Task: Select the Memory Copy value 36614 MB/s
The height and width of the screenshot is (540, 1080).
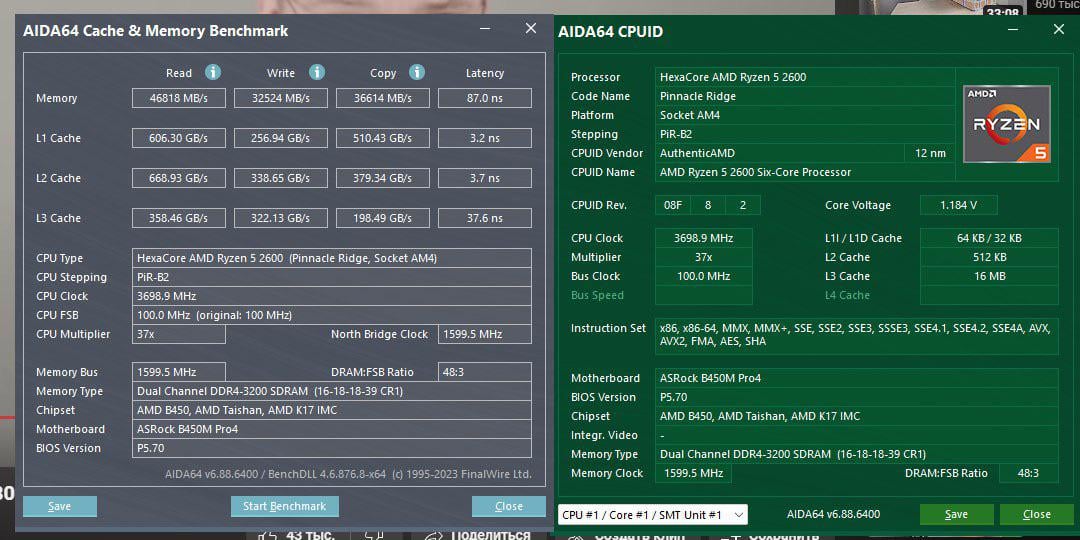Action: (382, 98)
